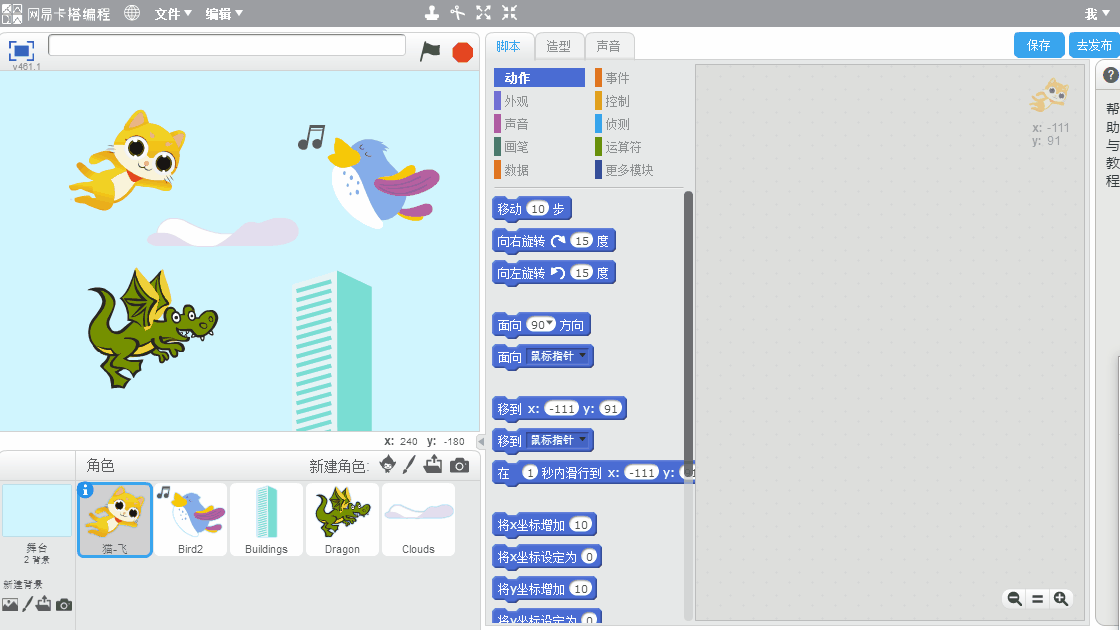1120x630 pixels.
Task: Select the 运算符 block category
Action: [x=638, y=146]
